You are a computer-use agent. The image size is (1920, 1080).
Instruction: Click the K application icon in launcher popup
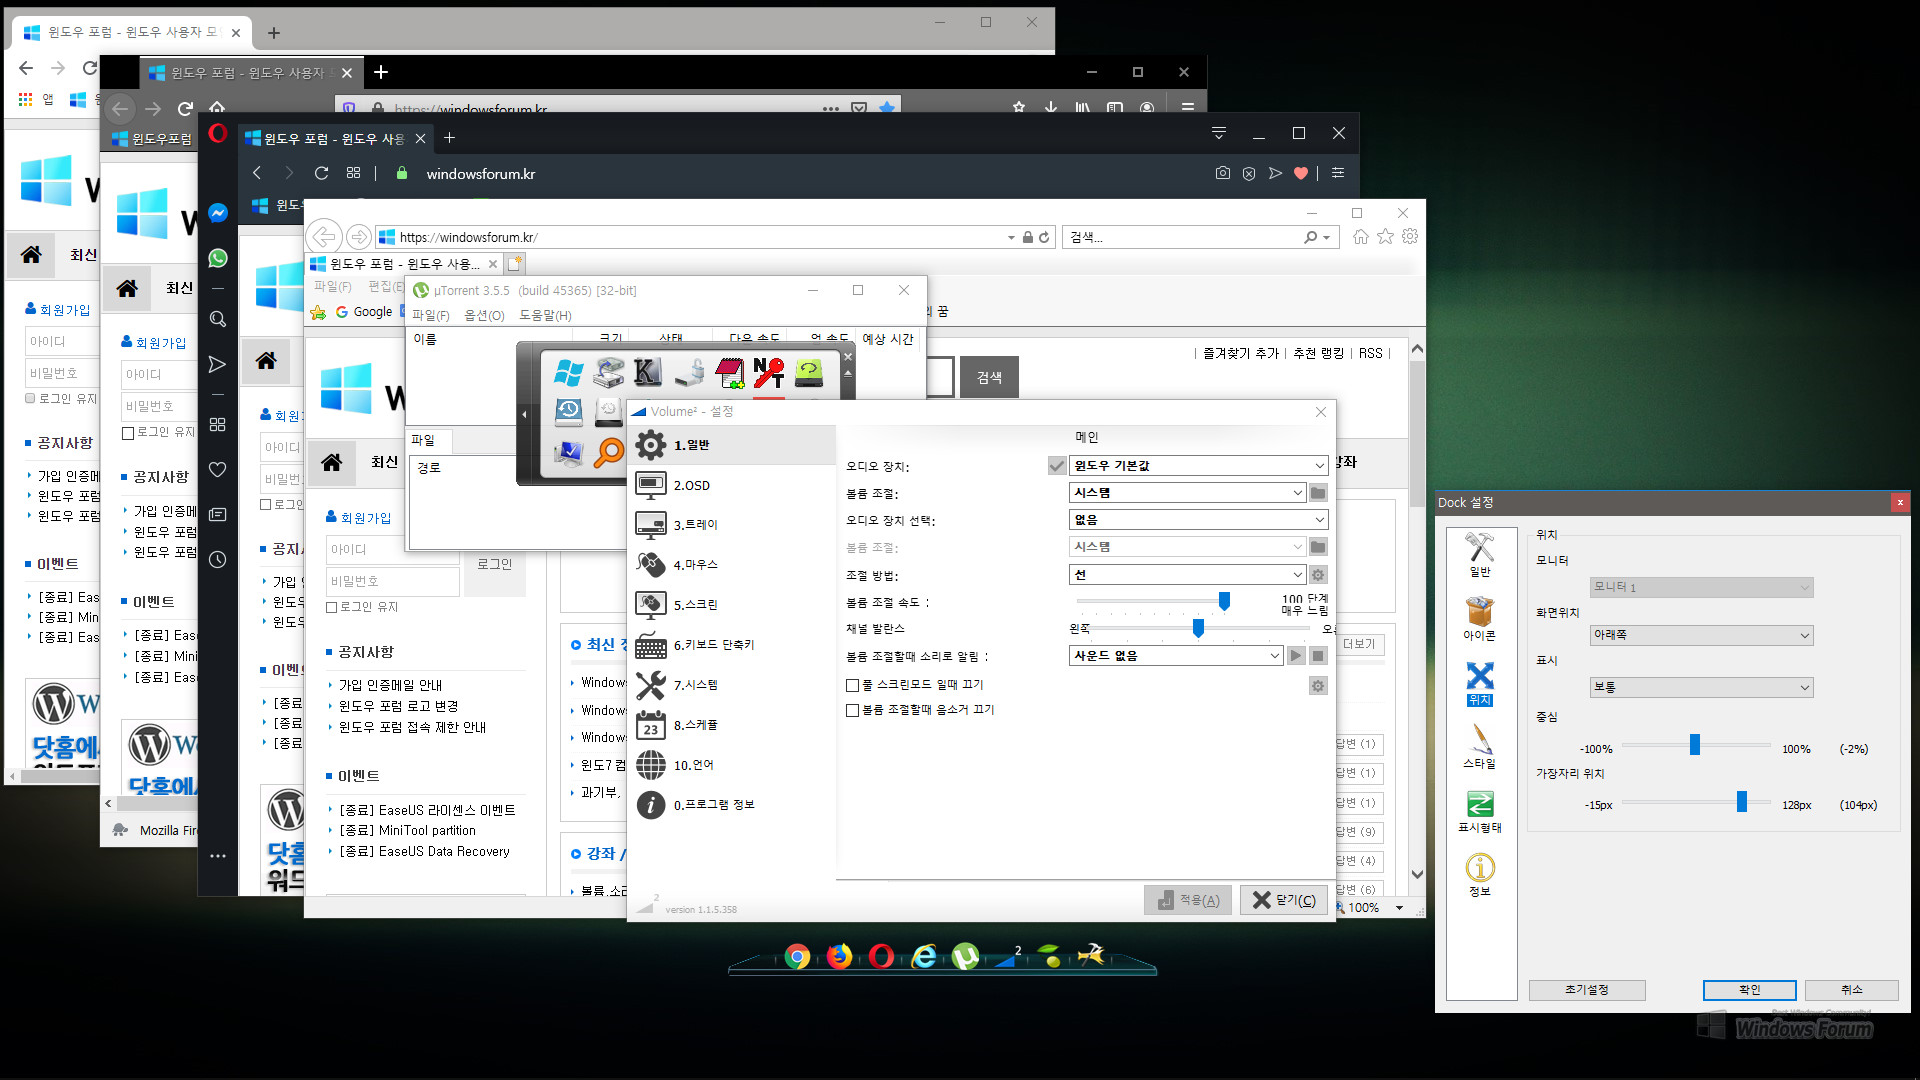click(x=648, y=373)
